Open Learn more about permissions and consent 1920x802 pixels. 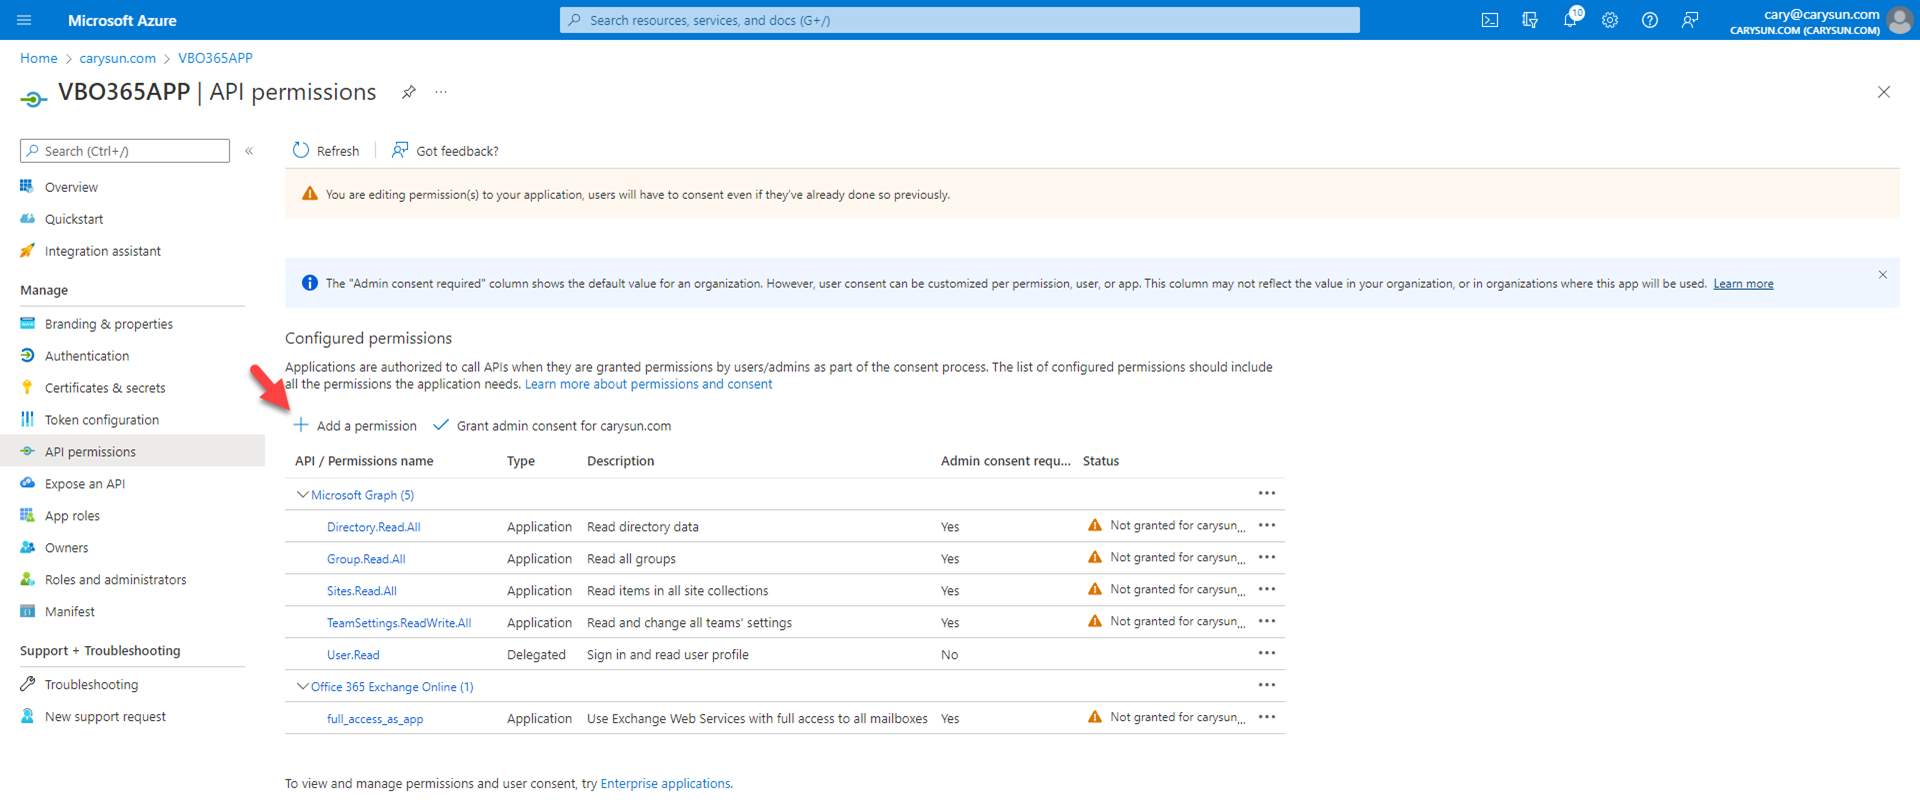coord(648,384)
